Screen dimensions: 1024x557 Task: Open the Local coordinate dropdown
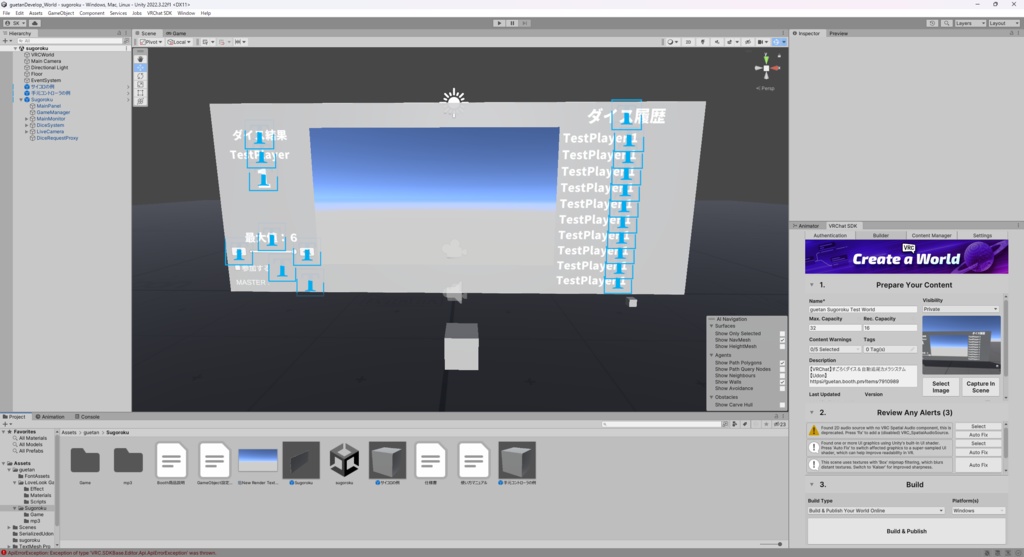point(179,42)
